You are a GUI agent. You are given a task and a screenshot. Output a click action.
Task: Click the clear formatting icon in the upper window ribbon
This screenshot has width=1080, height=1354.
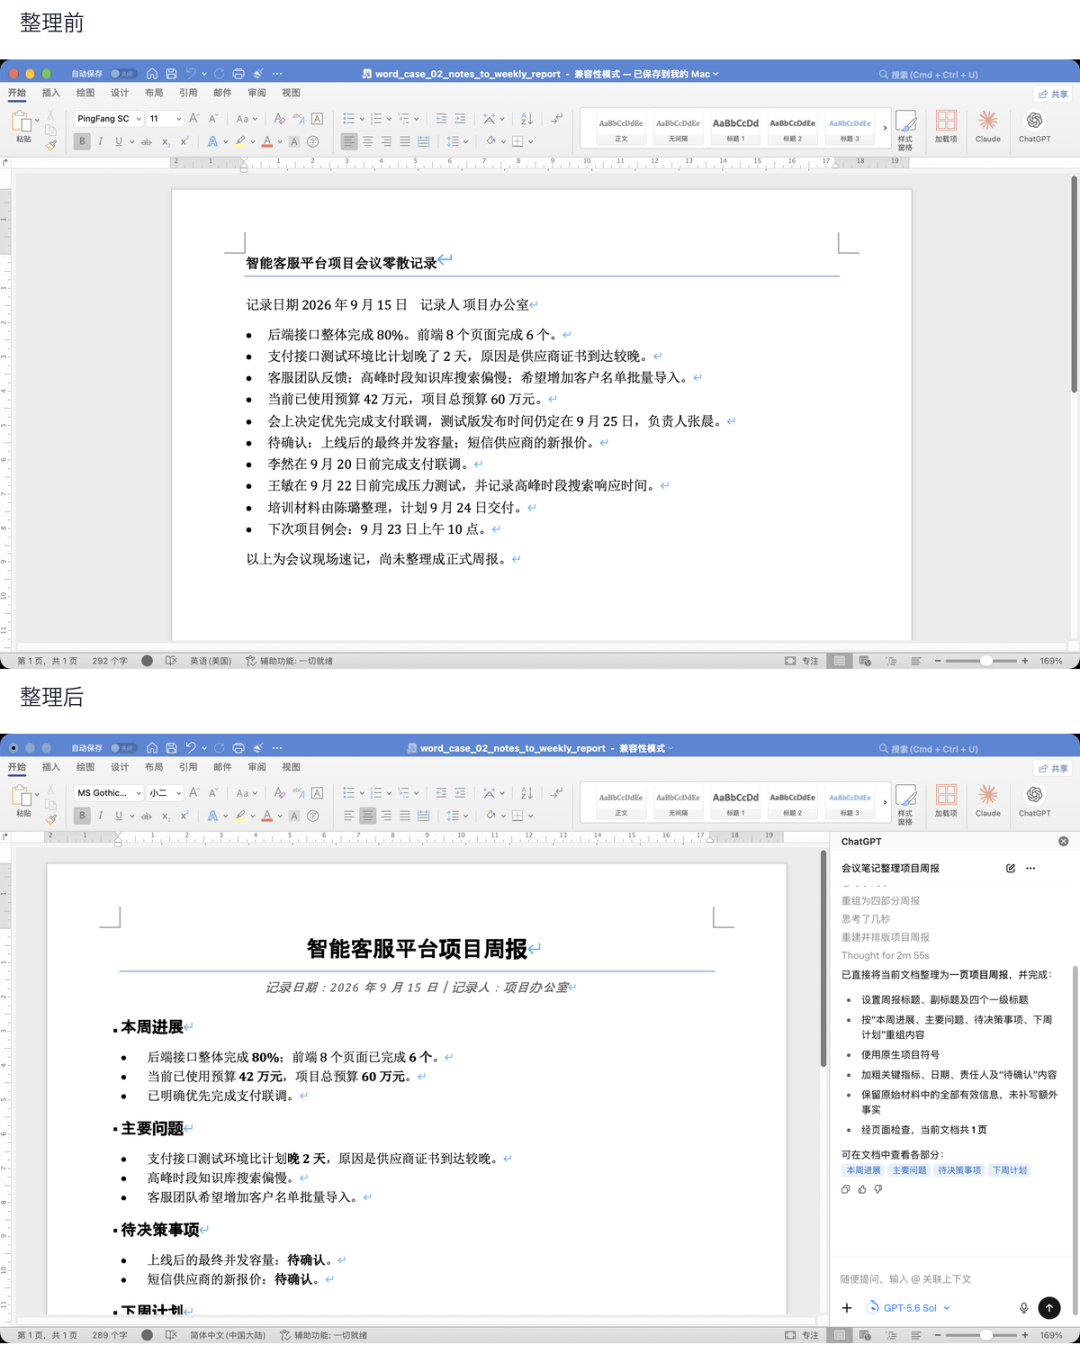[280, 118]
